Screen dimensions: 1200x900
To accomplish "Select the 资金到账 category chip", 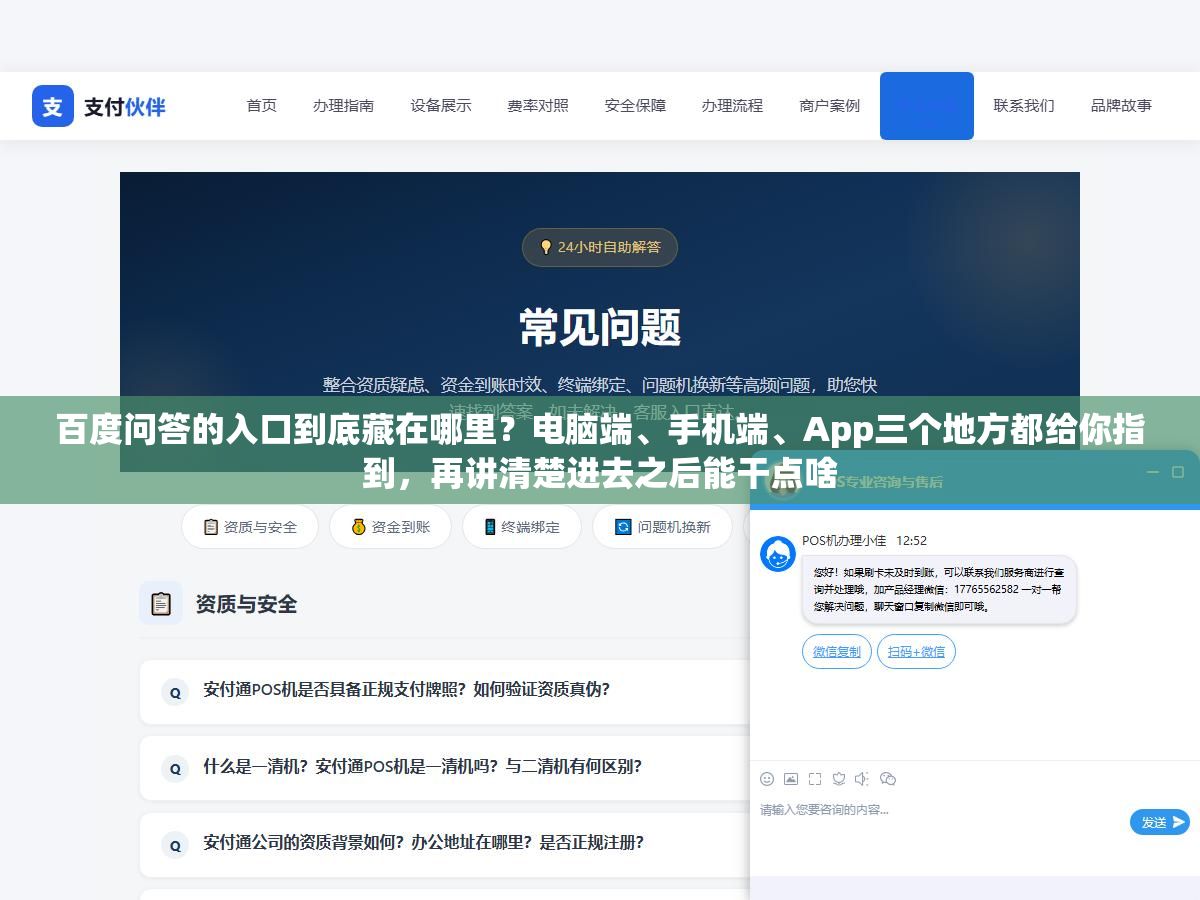I will [x=390, y=527].
